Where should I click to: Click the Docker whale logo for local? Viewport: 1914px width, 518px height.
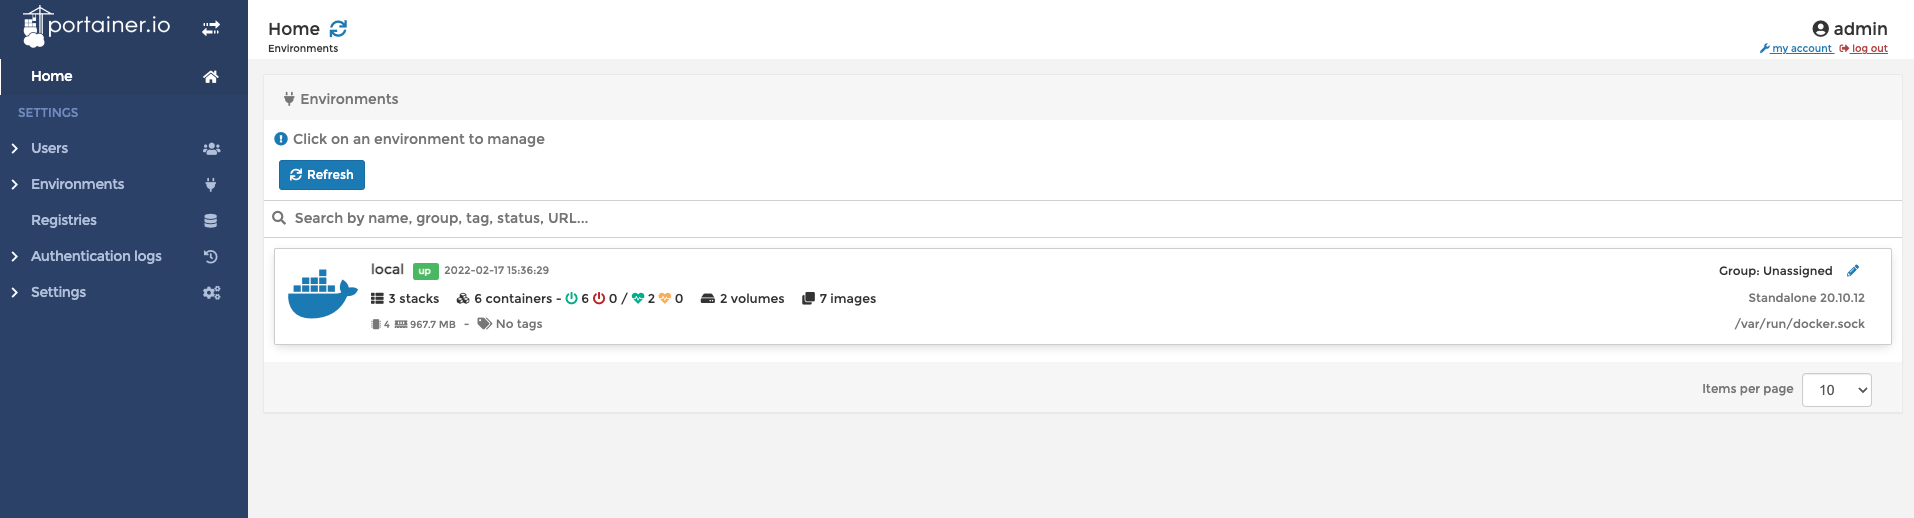point(322,295)
